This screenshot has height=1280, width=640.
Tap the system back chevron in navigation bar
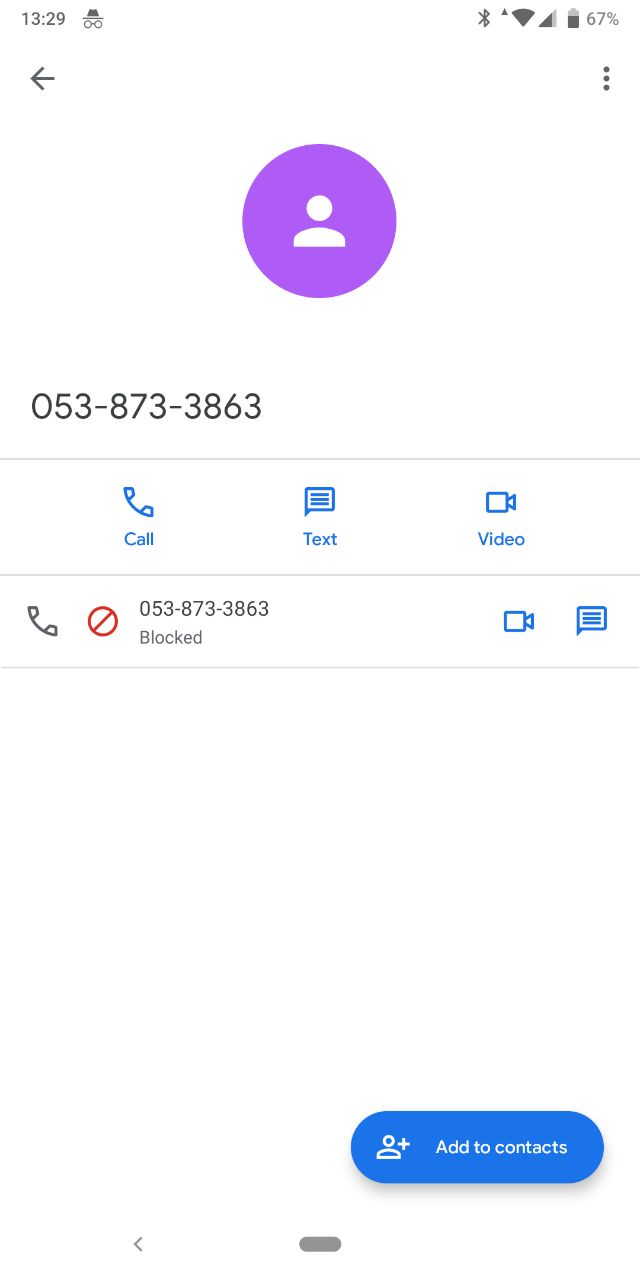click(138, 1244)
